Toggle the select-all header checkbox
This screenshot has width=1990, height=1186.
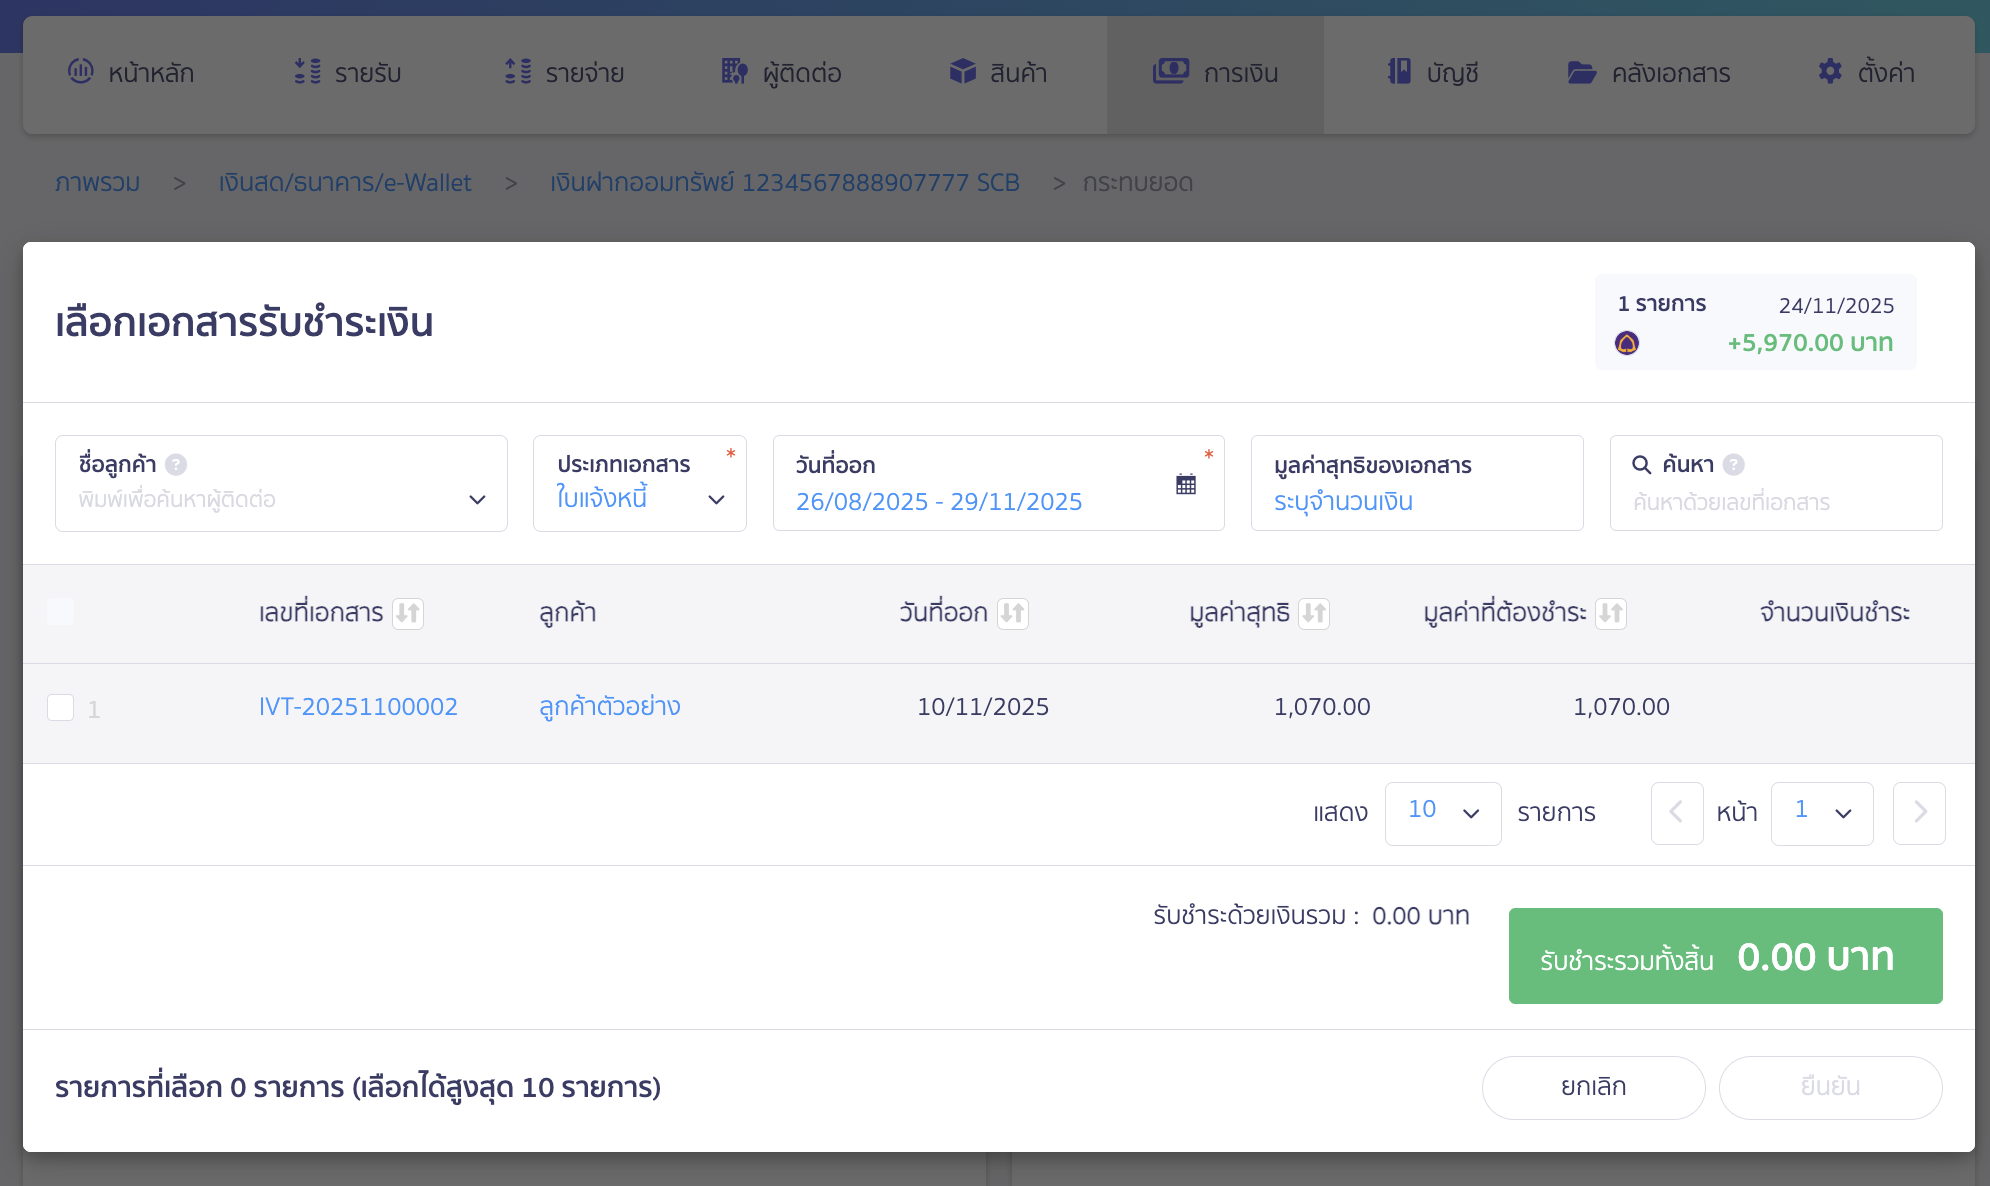[x=61, y=612]
